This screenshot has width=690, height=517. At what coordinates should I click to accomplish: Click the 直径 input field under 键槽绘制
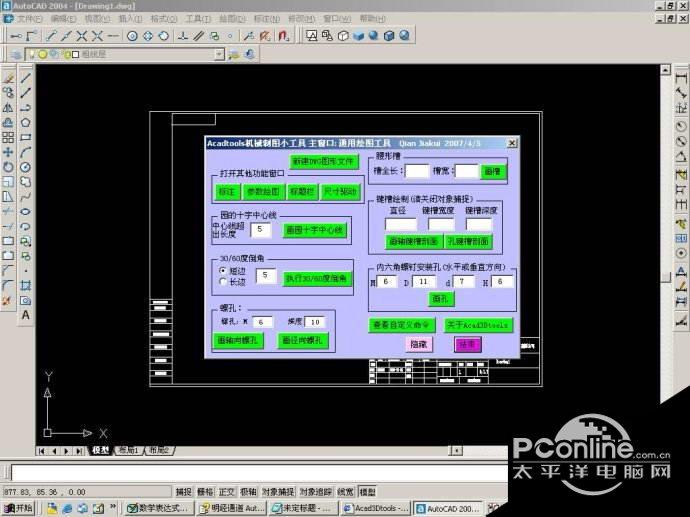click(x=400, y=224)
